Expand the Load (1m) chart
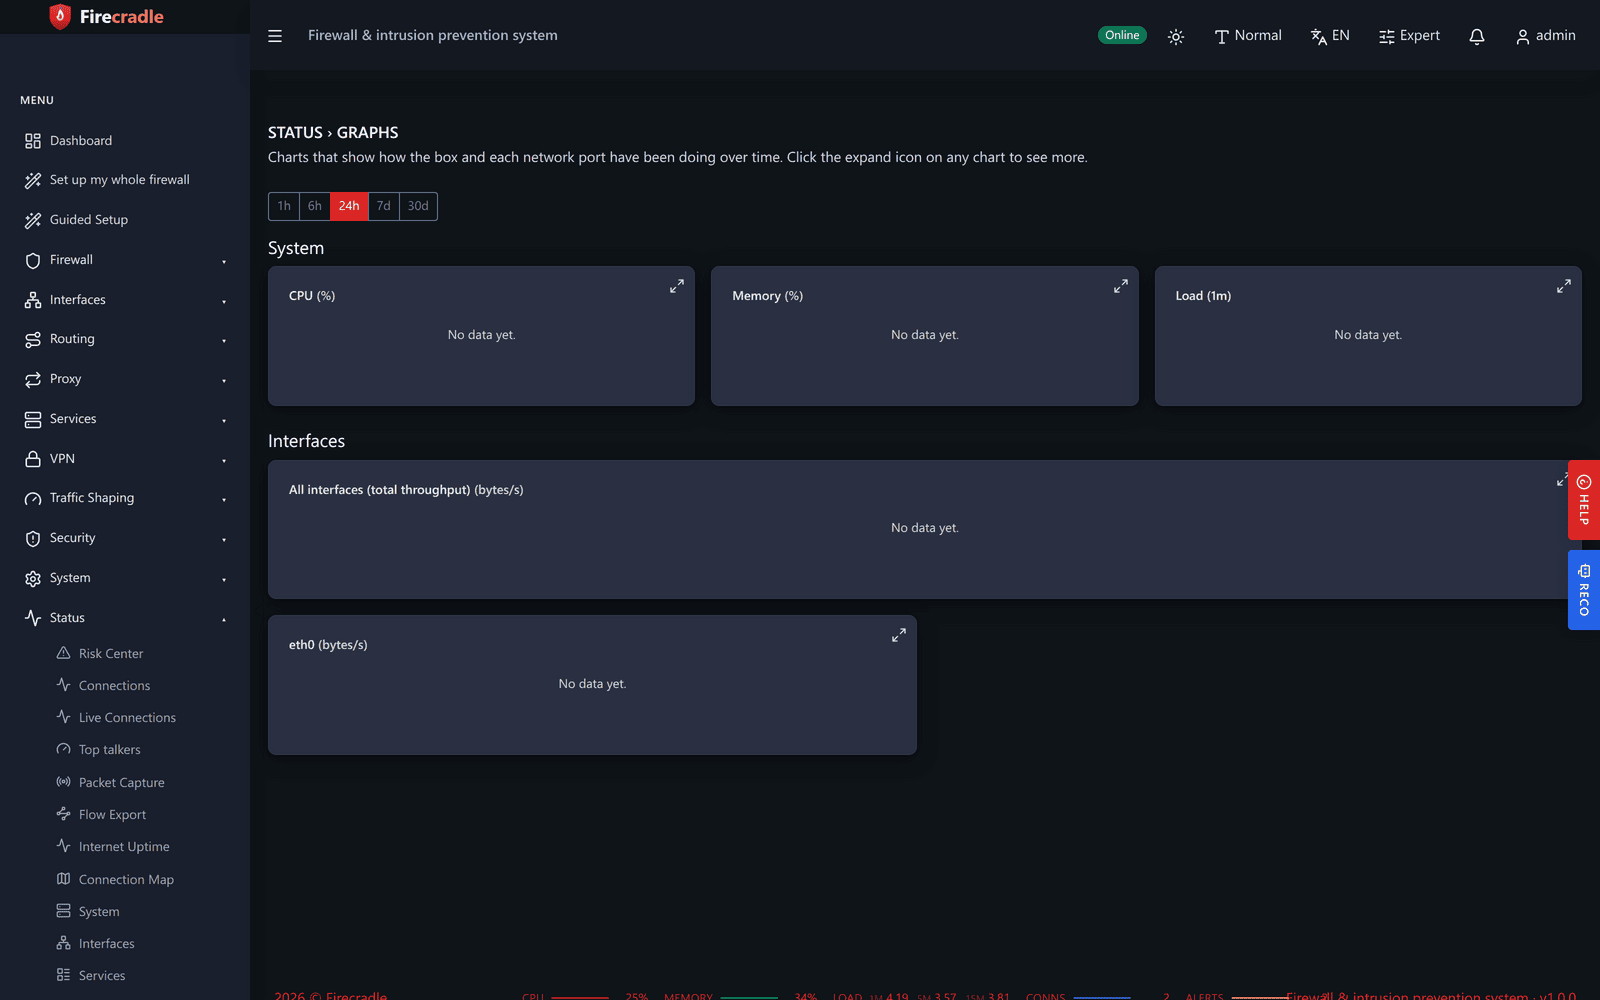Viewport: 1600px width, 1000px height. click(1564, 286)
